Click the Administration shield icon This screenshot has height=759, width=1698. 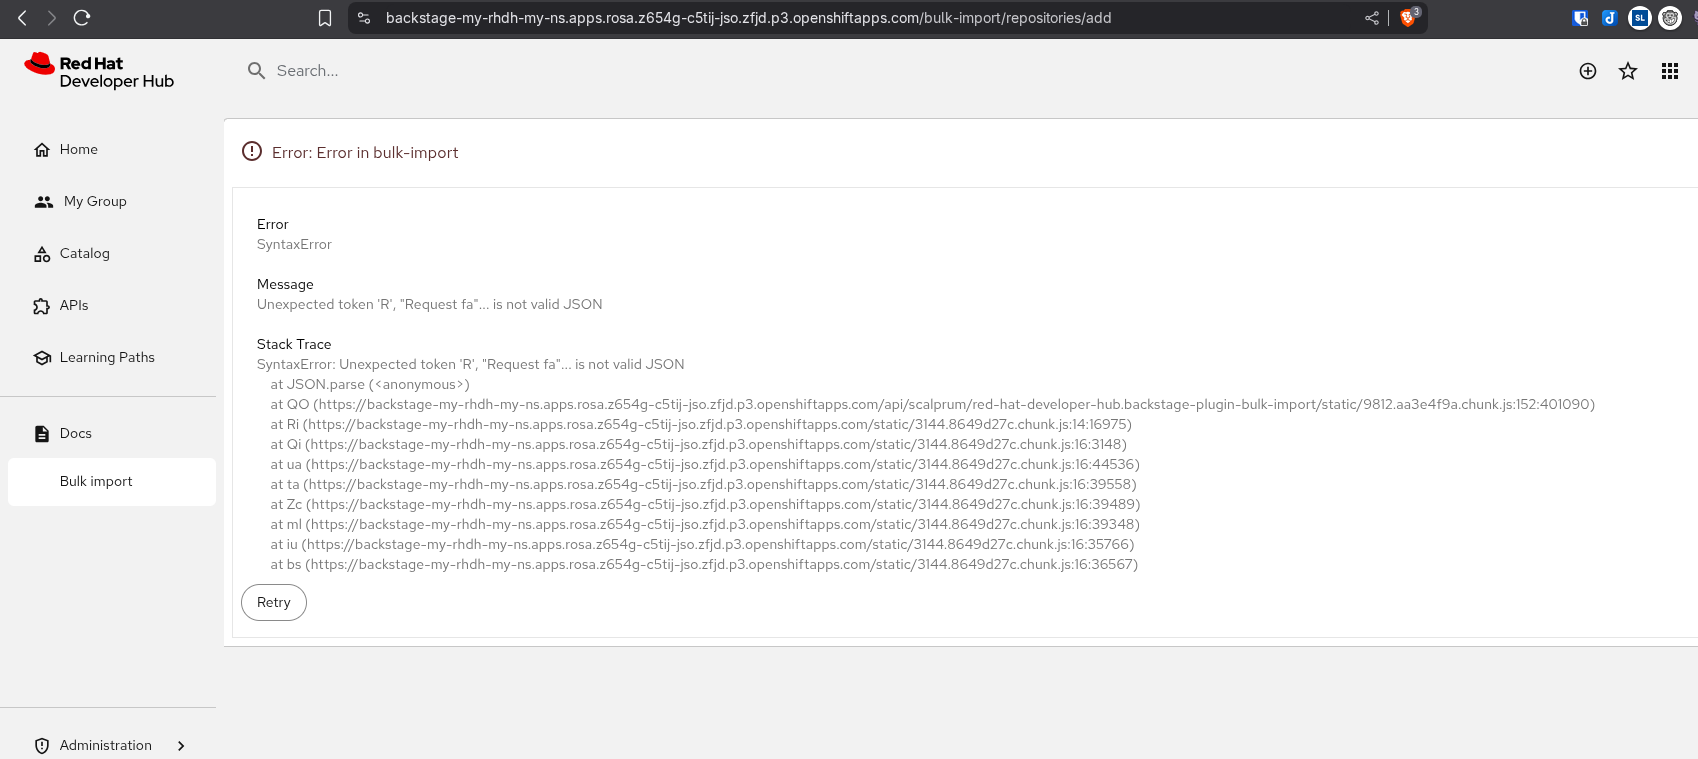(42, 746)
